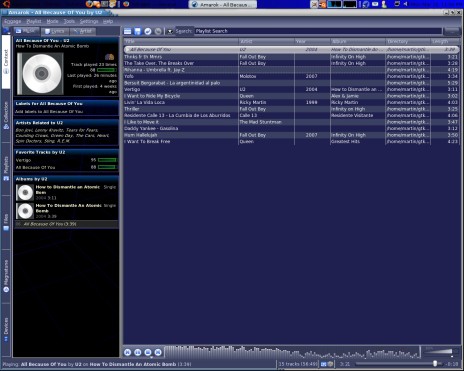Click the button right of the search field
Viewport: 464px width, 371px height.
pos(452,31)
